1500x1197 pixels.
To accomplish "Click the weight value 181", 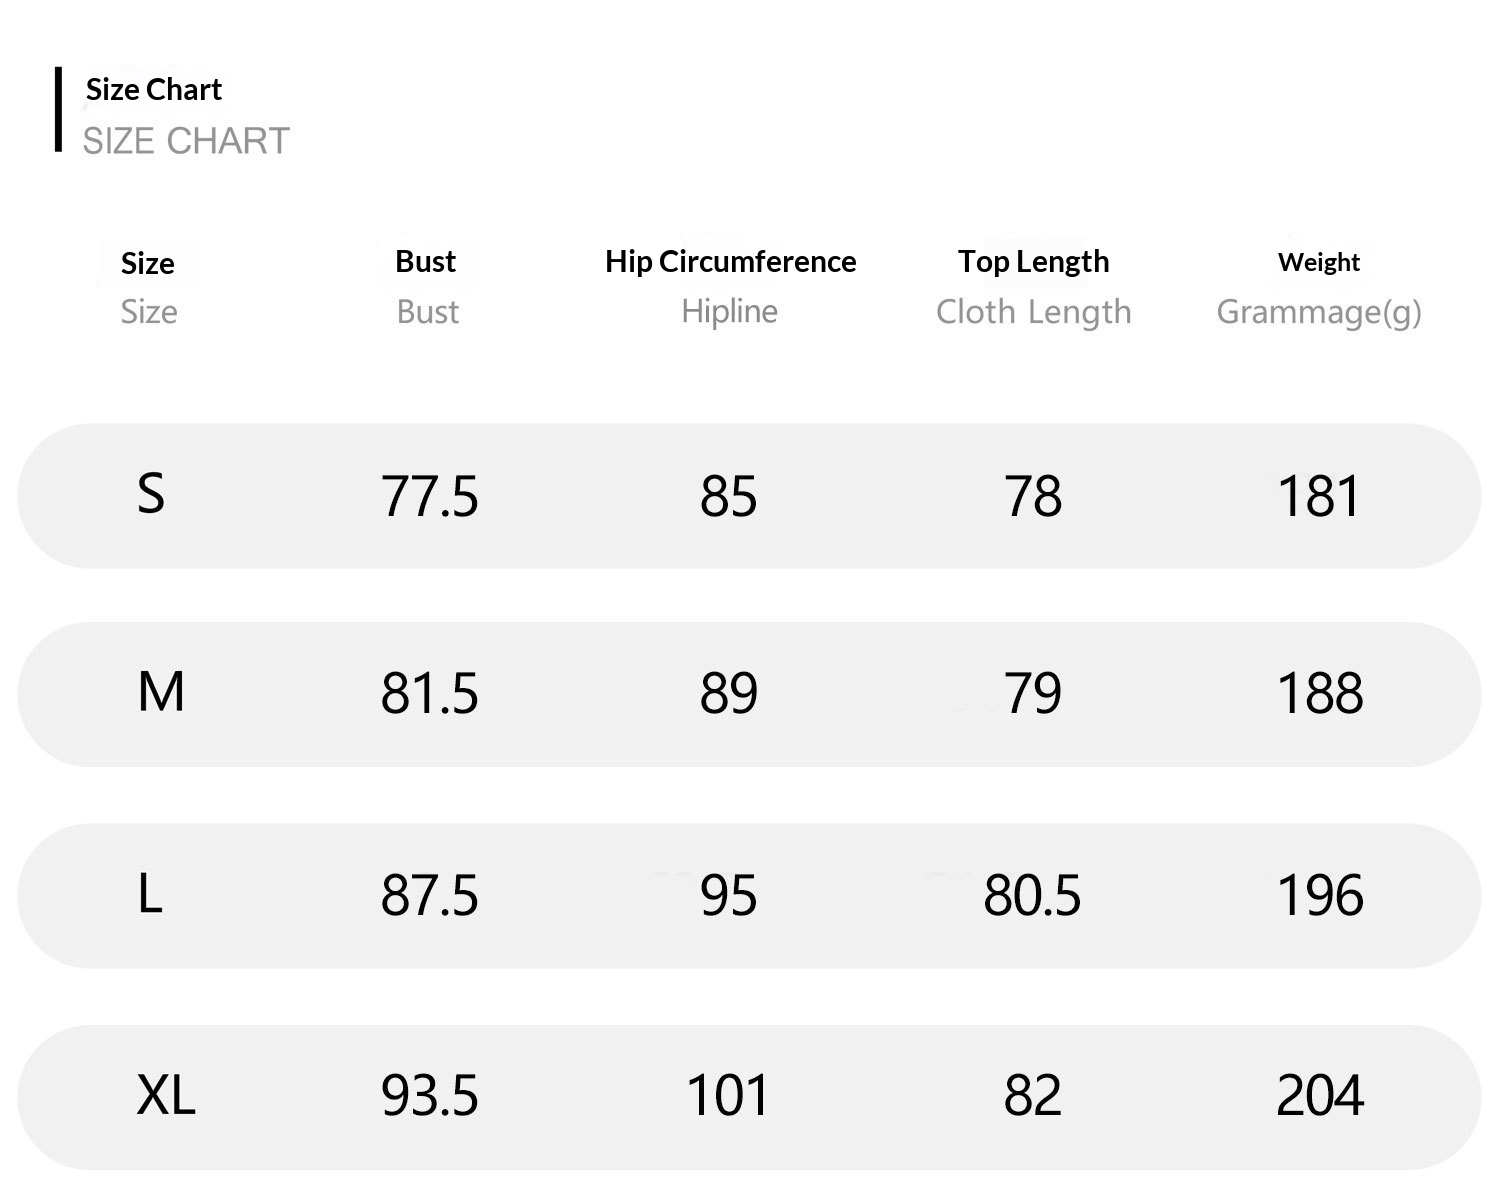I will pyautogui.click(x=1319, y=496).
